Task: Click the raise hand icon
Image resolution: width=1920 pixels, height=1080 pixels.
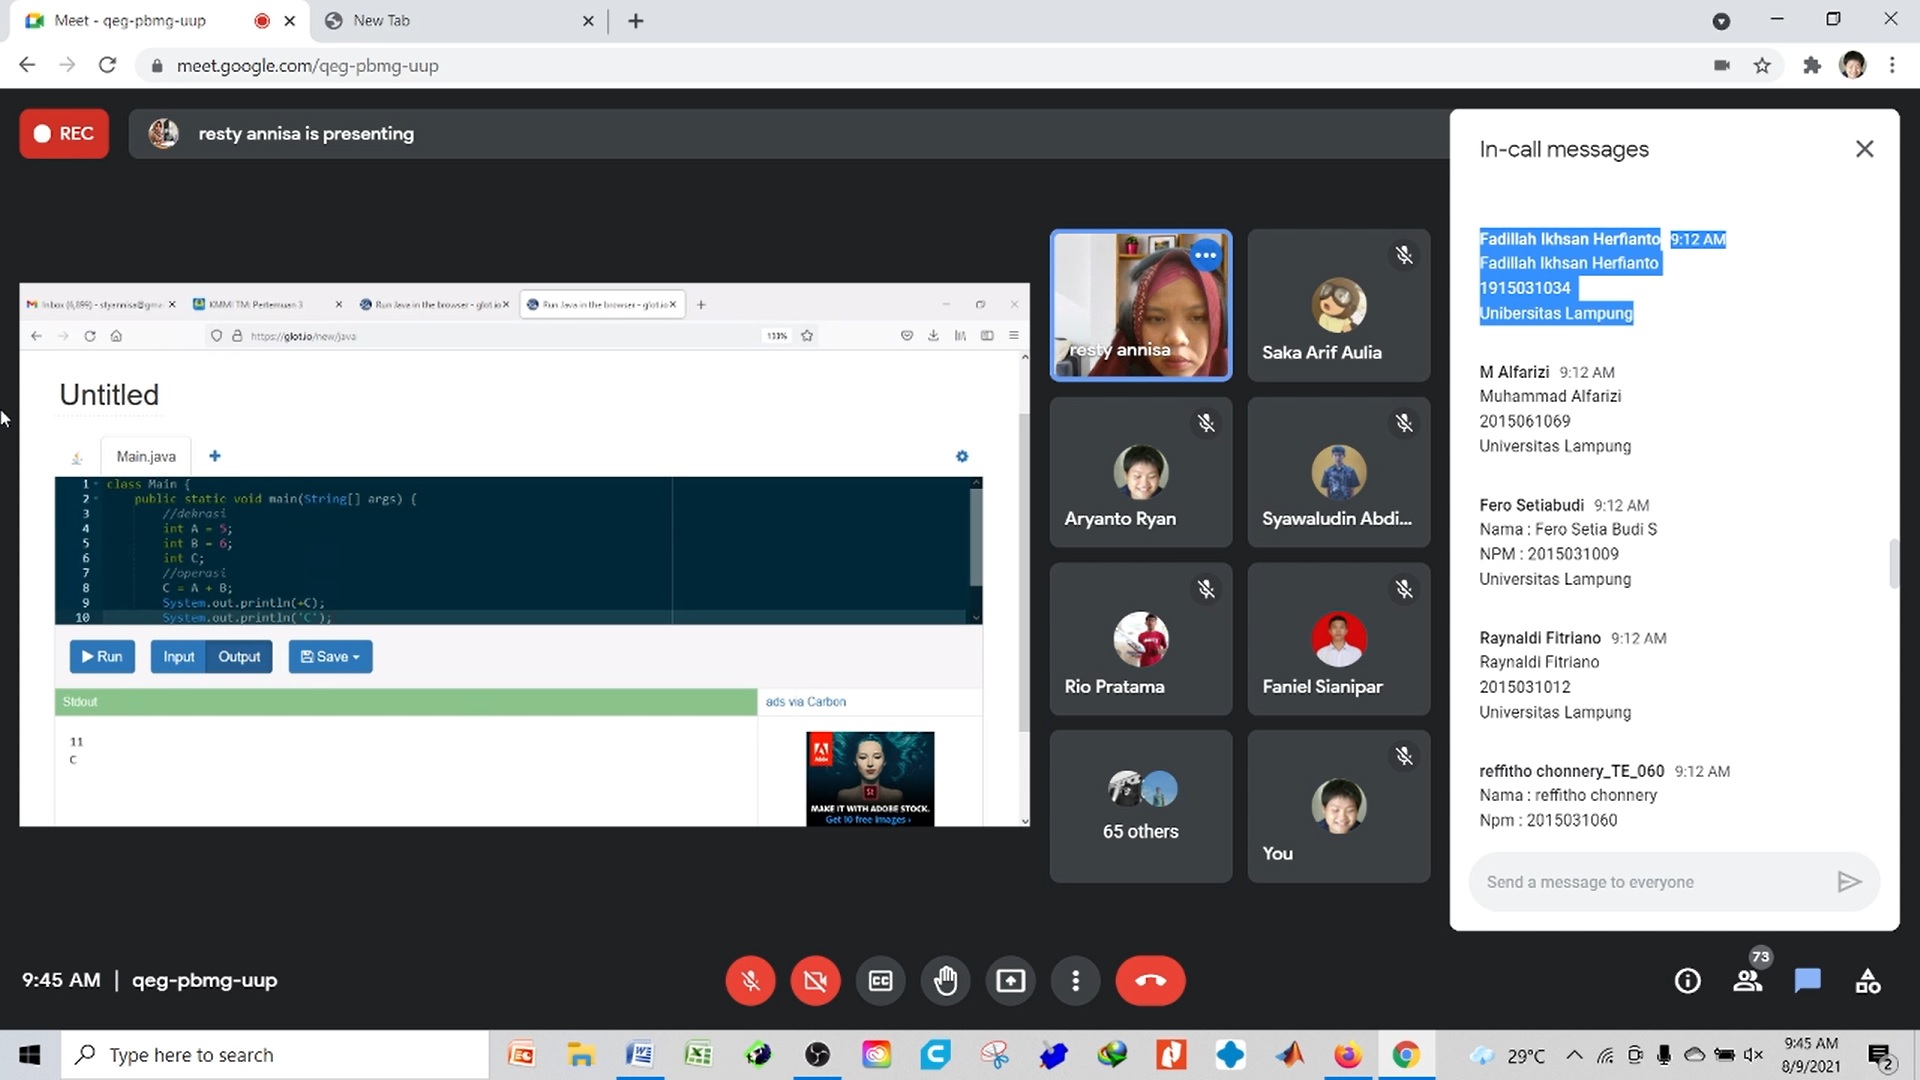Action: [945, 981]
